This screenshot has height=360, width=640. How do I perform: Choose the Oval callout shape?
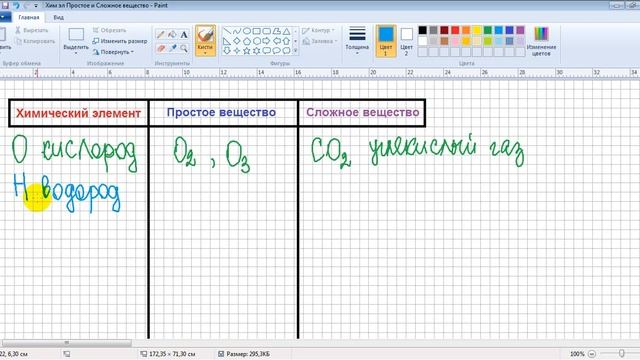pyautogui.click(x=277, y=51)
